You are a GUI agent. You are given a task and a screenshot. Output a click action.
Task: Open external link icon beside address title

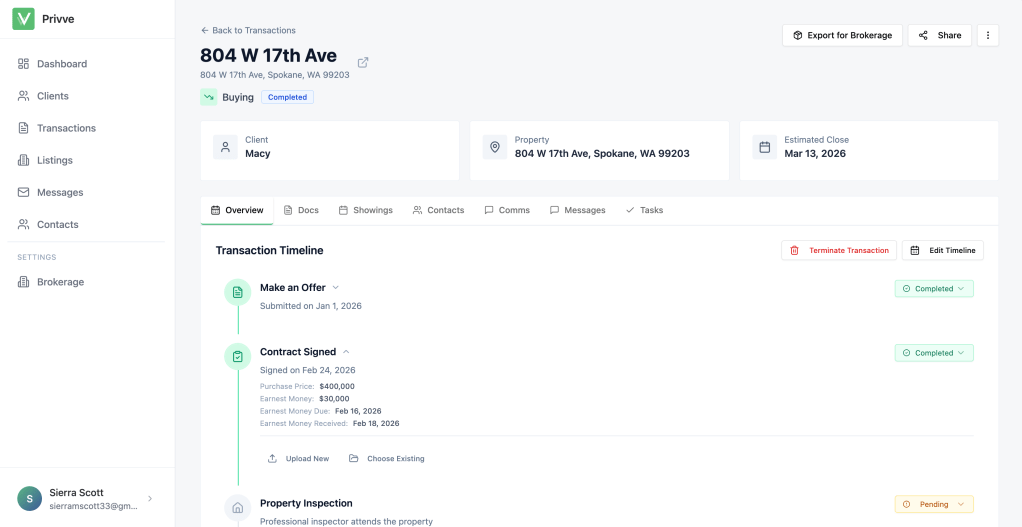363,62
